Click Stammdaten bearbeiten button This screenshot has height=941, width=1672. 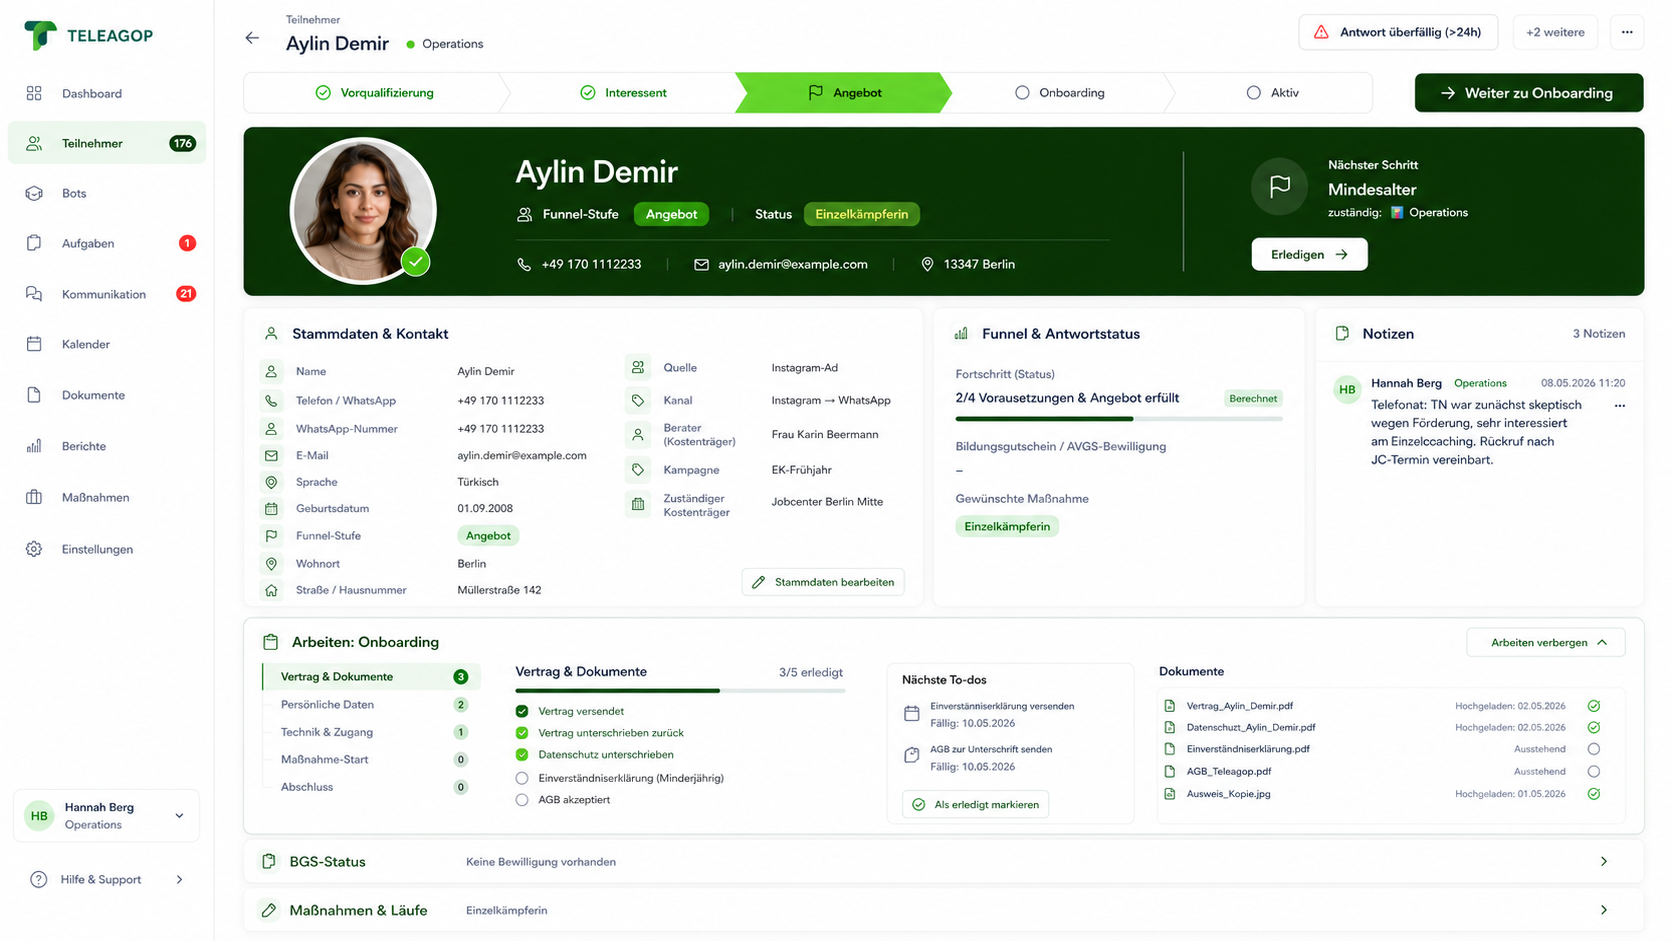pos(823,582)
